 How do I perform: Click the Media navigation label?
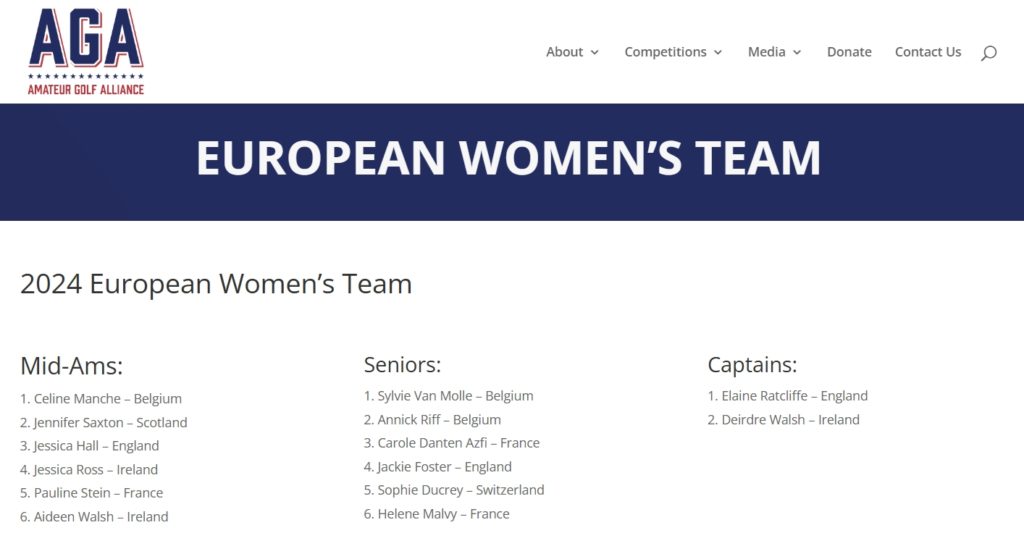[x=766, y=52]
